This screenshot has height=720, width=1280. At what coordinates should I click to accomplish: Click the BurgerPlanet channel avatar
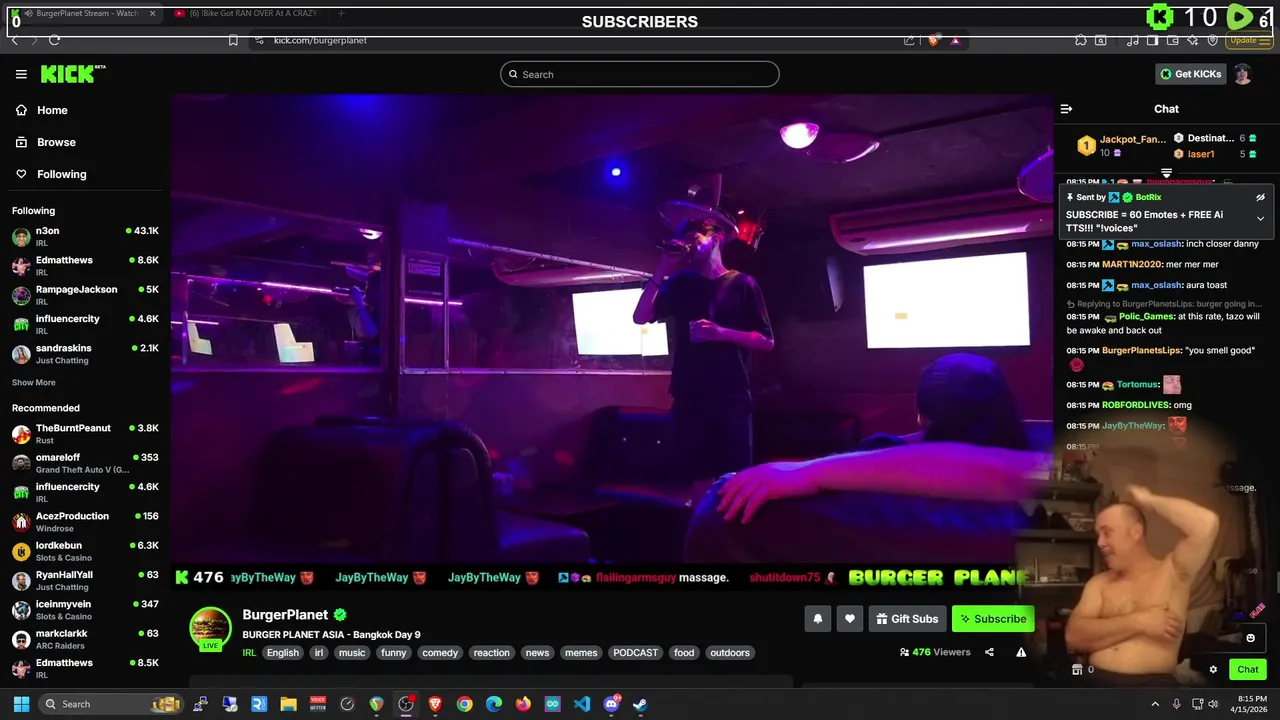coord(210,628)
